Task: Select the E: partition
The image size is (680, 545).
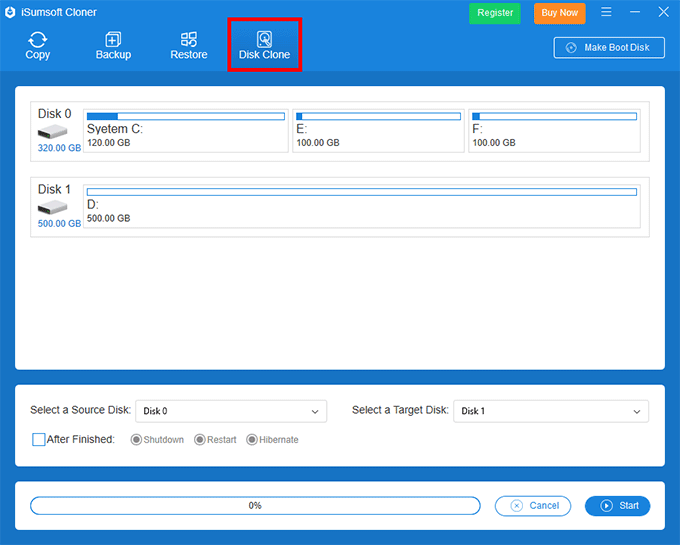Action: click(378, 131)
